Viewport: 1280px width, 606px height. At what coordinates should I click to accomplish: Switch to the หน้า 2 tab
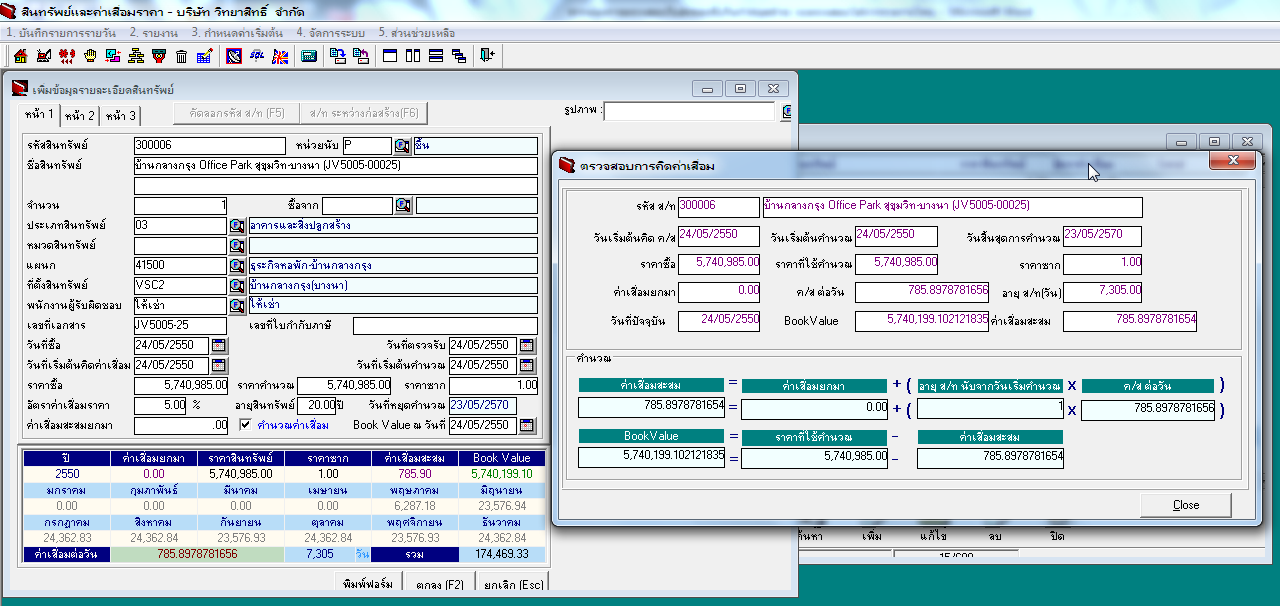coord(80,116)
